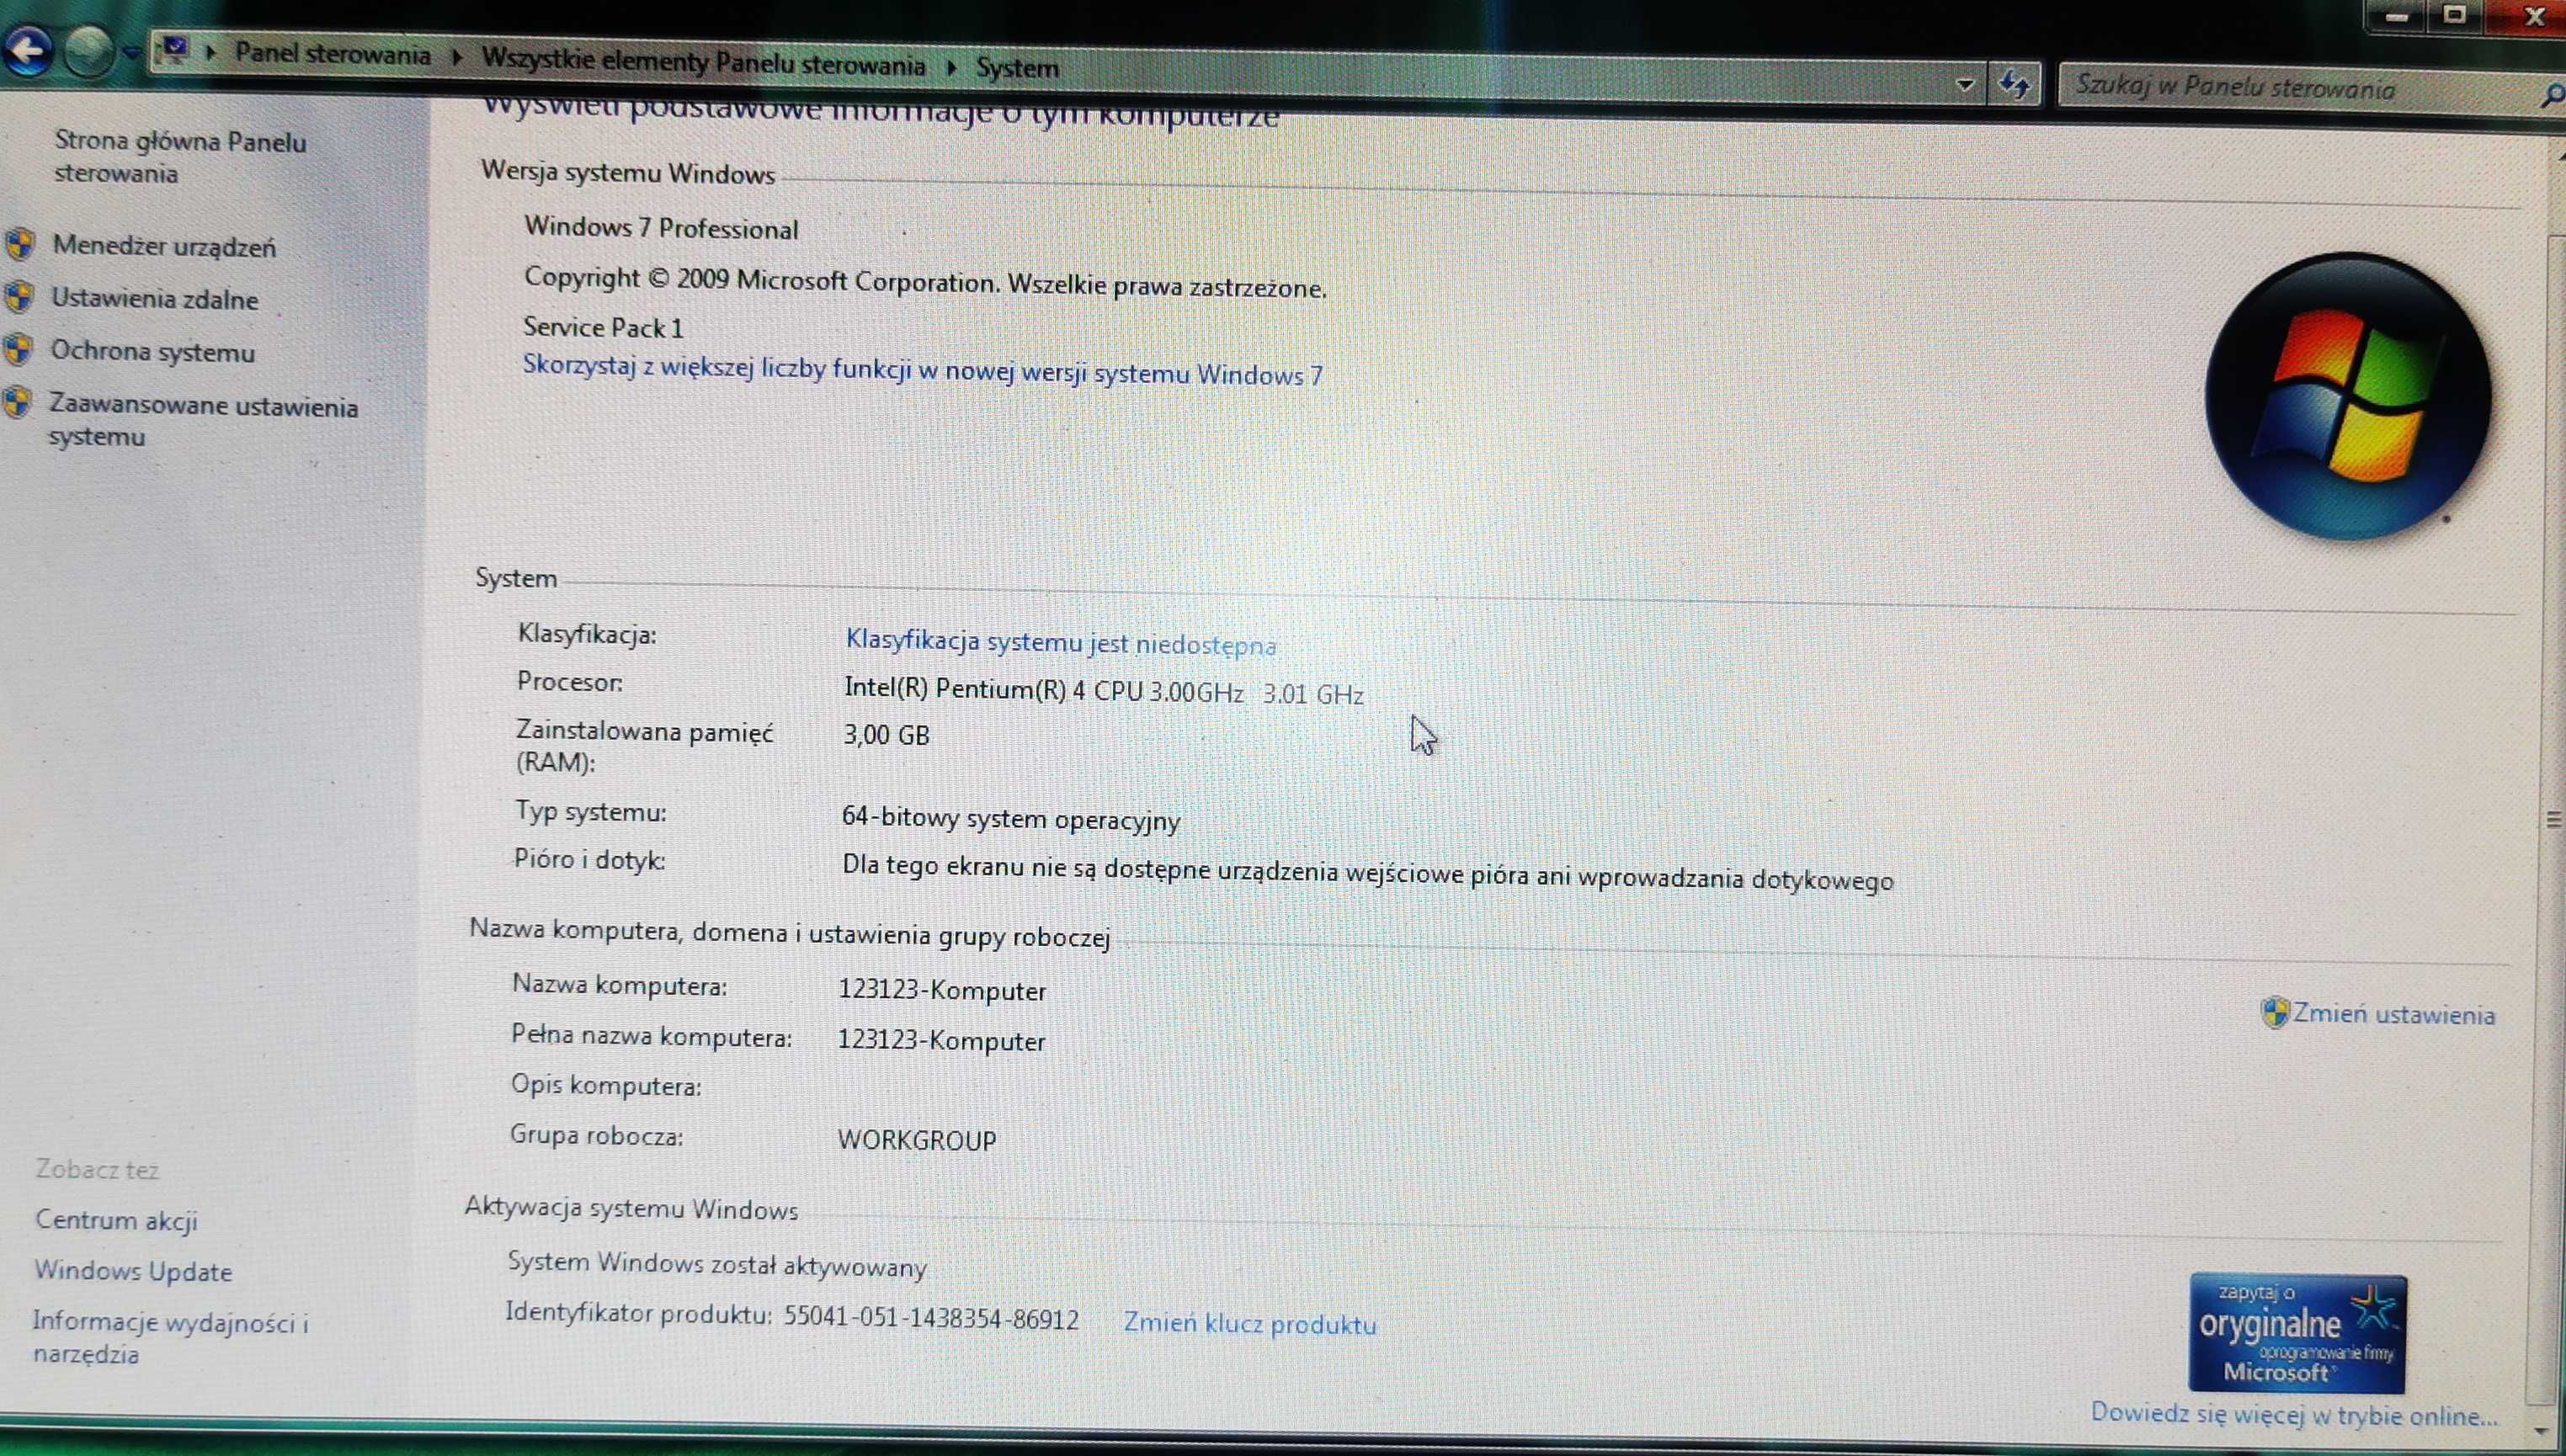Open Strona główna Panelu sterowania
This screenshot has height=1456, width=2566.
(180, 157)
